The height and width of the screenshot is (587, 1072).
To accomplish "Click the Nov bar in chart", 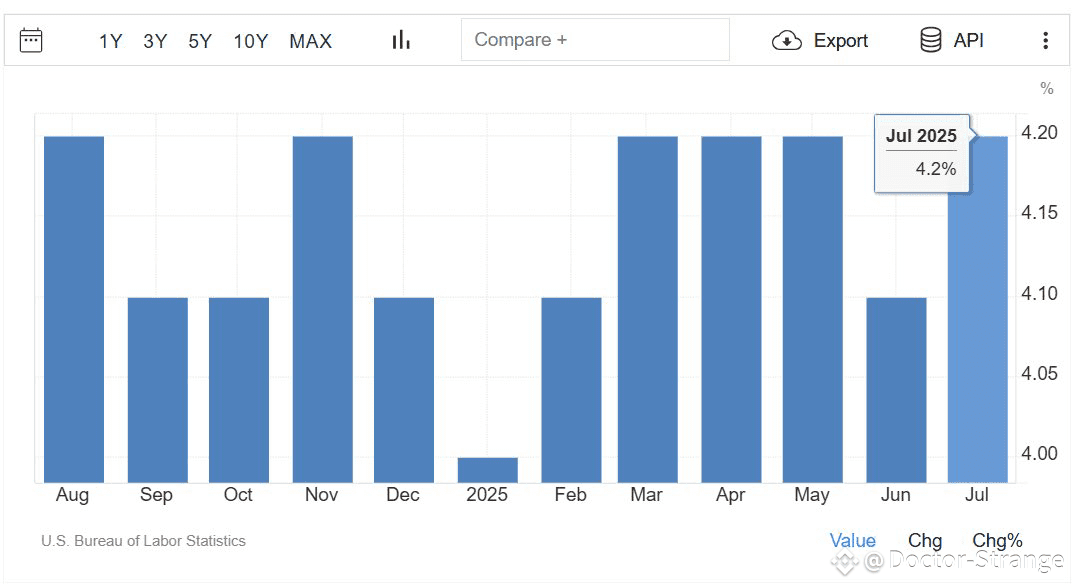I will click(323, 310).
